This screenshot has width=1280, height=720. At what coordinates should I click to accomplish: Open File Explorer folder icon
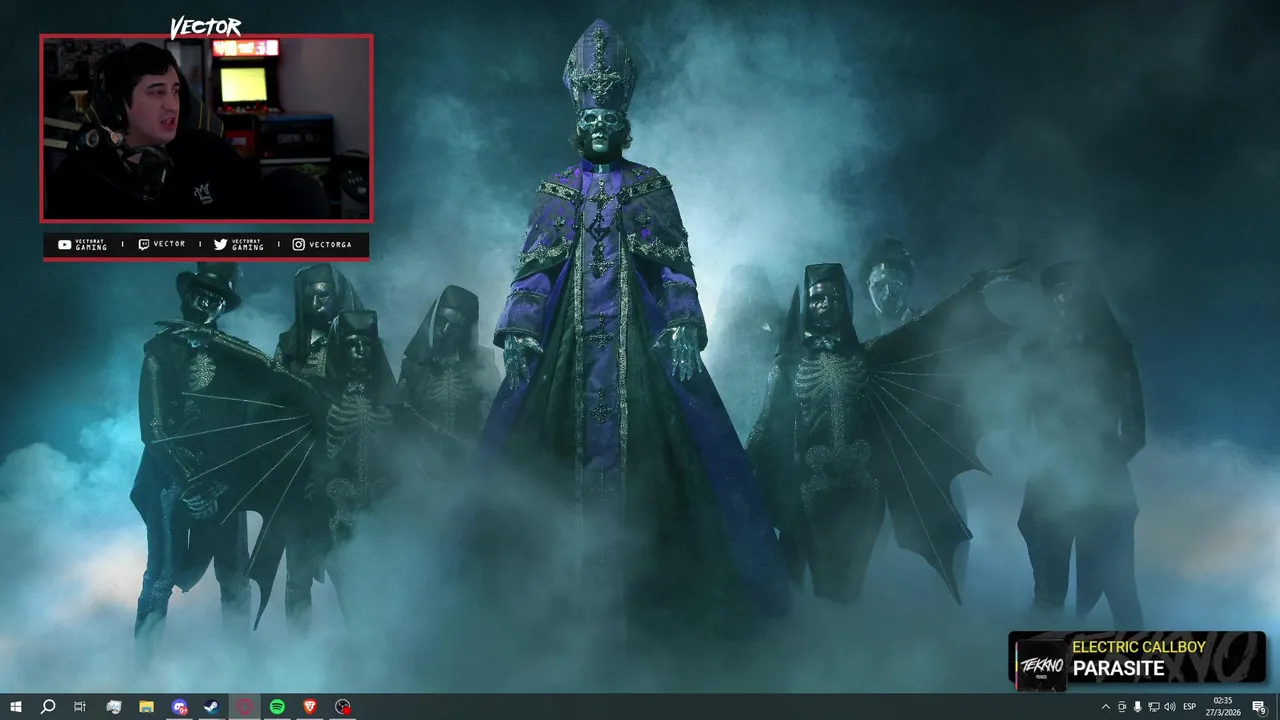click(x=146, y=707)
